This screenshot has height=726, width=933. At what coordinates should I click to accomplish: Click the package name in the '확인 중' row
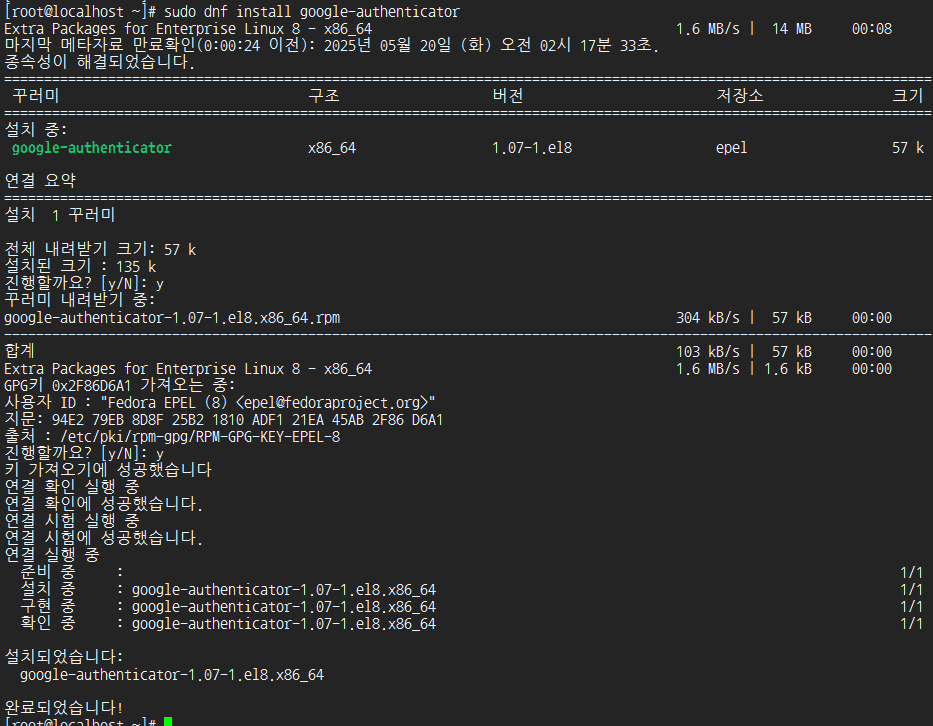[x=284, y=624]
